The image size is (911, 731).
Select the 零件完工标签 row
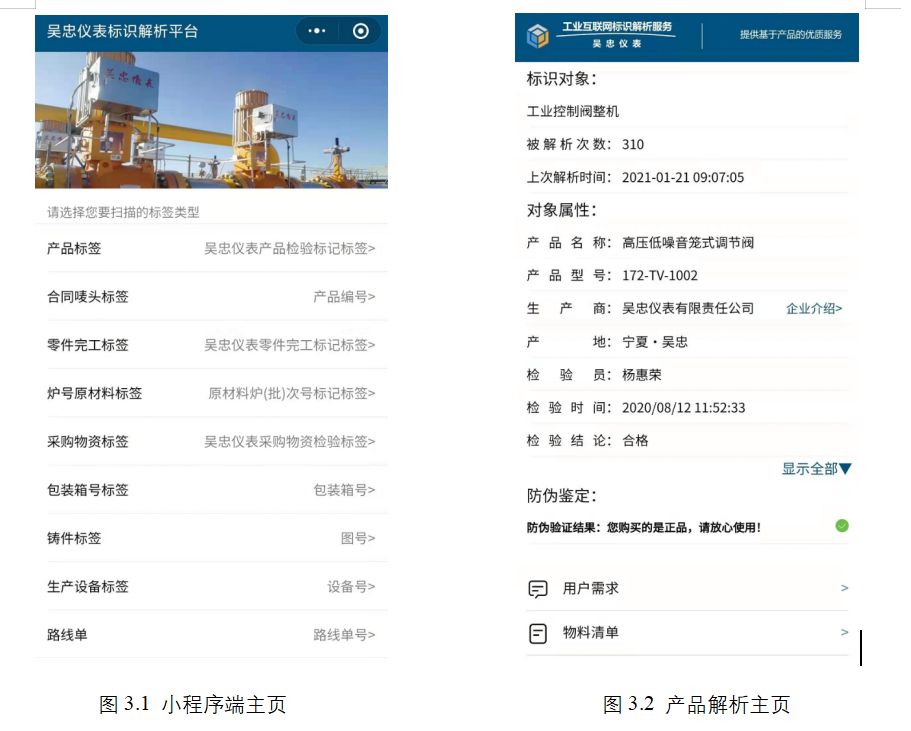tap(211, 345)
